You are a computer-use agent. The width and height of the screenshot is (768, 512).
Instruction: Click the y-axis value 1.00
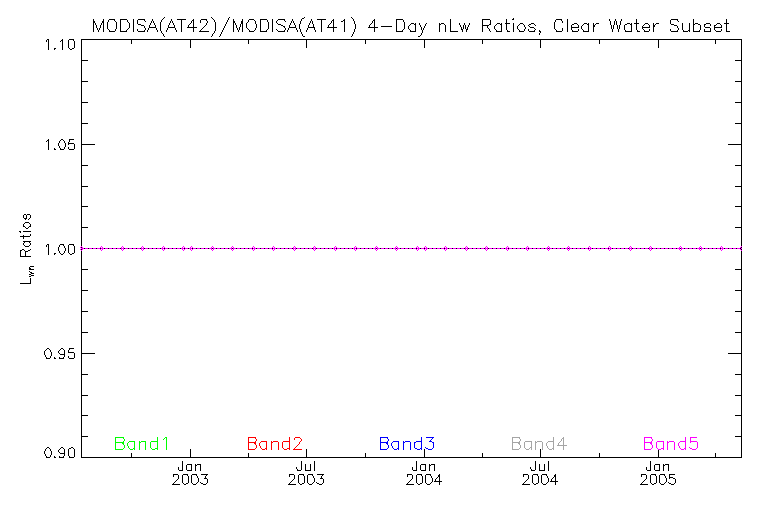click(x=60, y=249)
